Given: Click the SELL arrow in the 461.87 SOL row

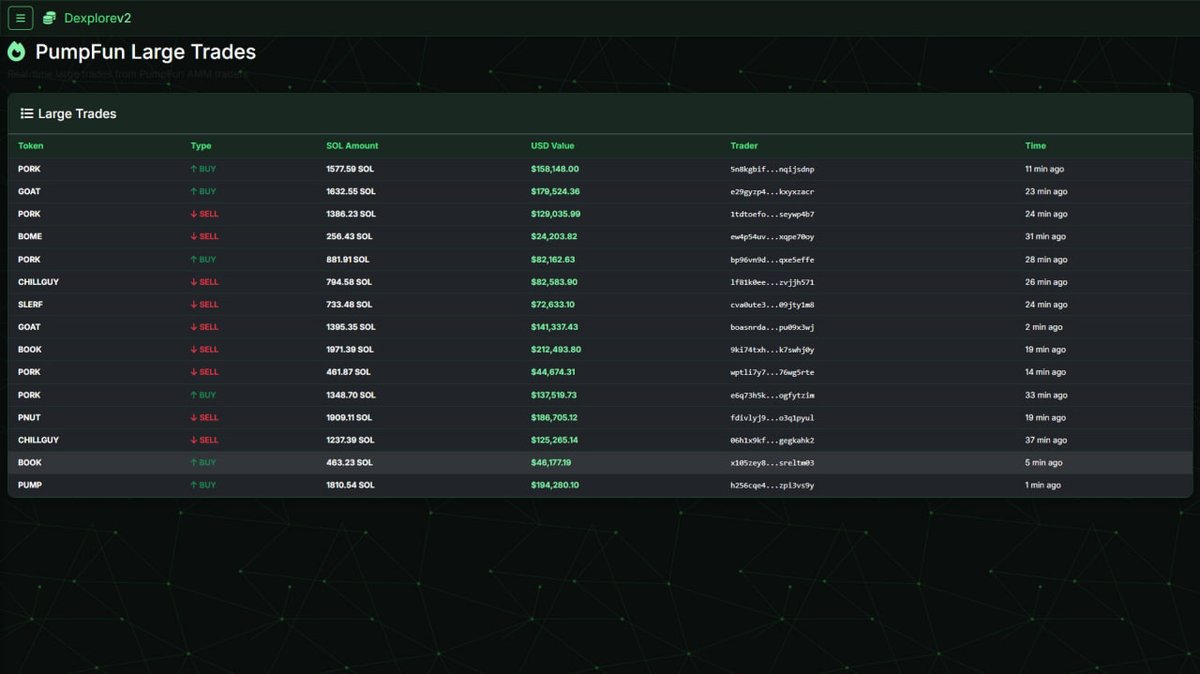Looking at the screenshot, I should click(193, 372).
